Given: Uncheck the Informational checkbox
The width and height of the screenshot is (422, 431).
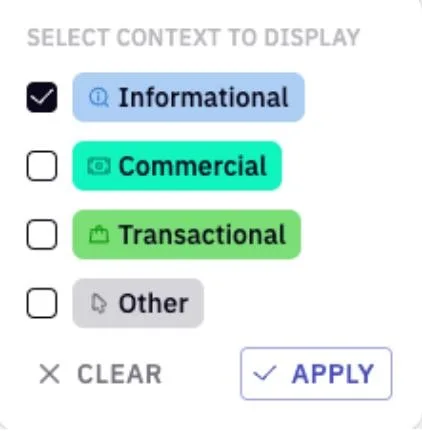Looking at the screenshot, I should 42,97.
